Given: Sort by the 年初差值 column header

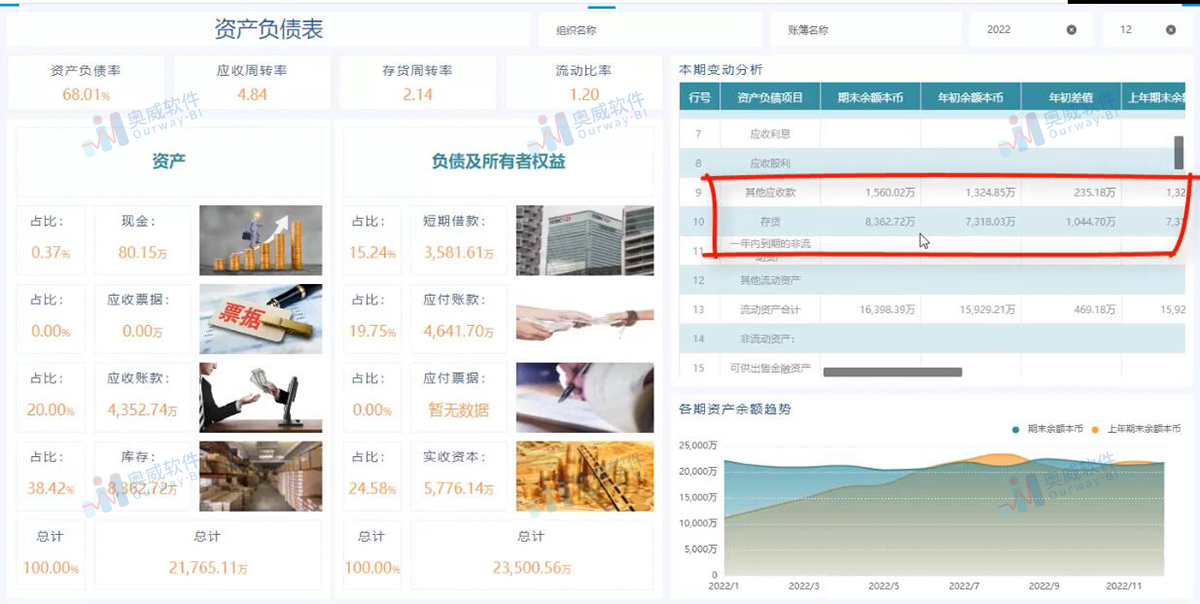Looking at the screenshot, I should point(1070,97).
